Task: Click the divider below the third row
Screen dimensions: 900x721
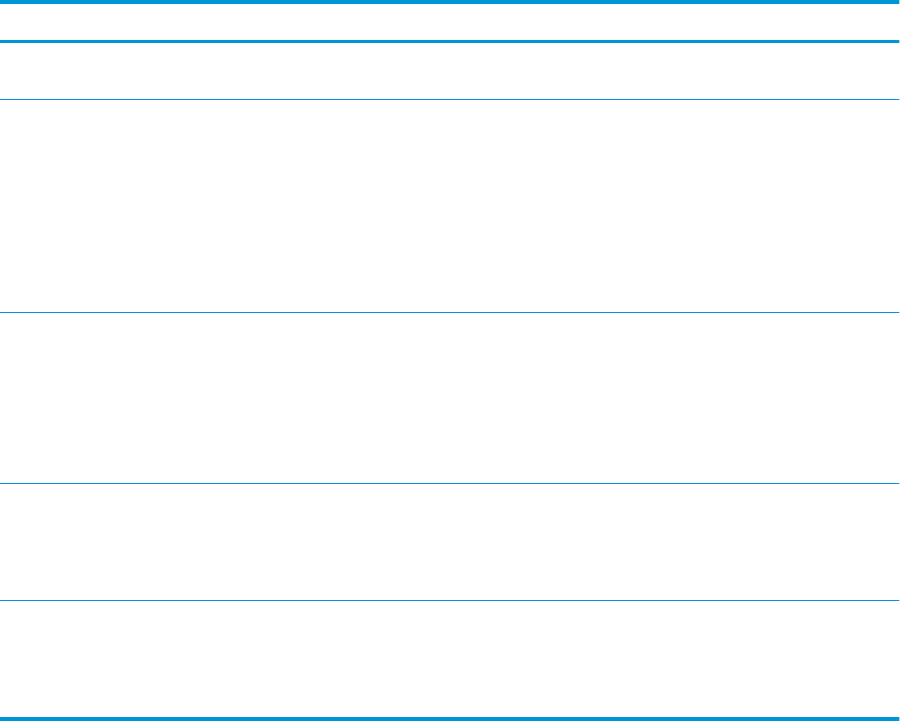Action: tap(450, 486)
